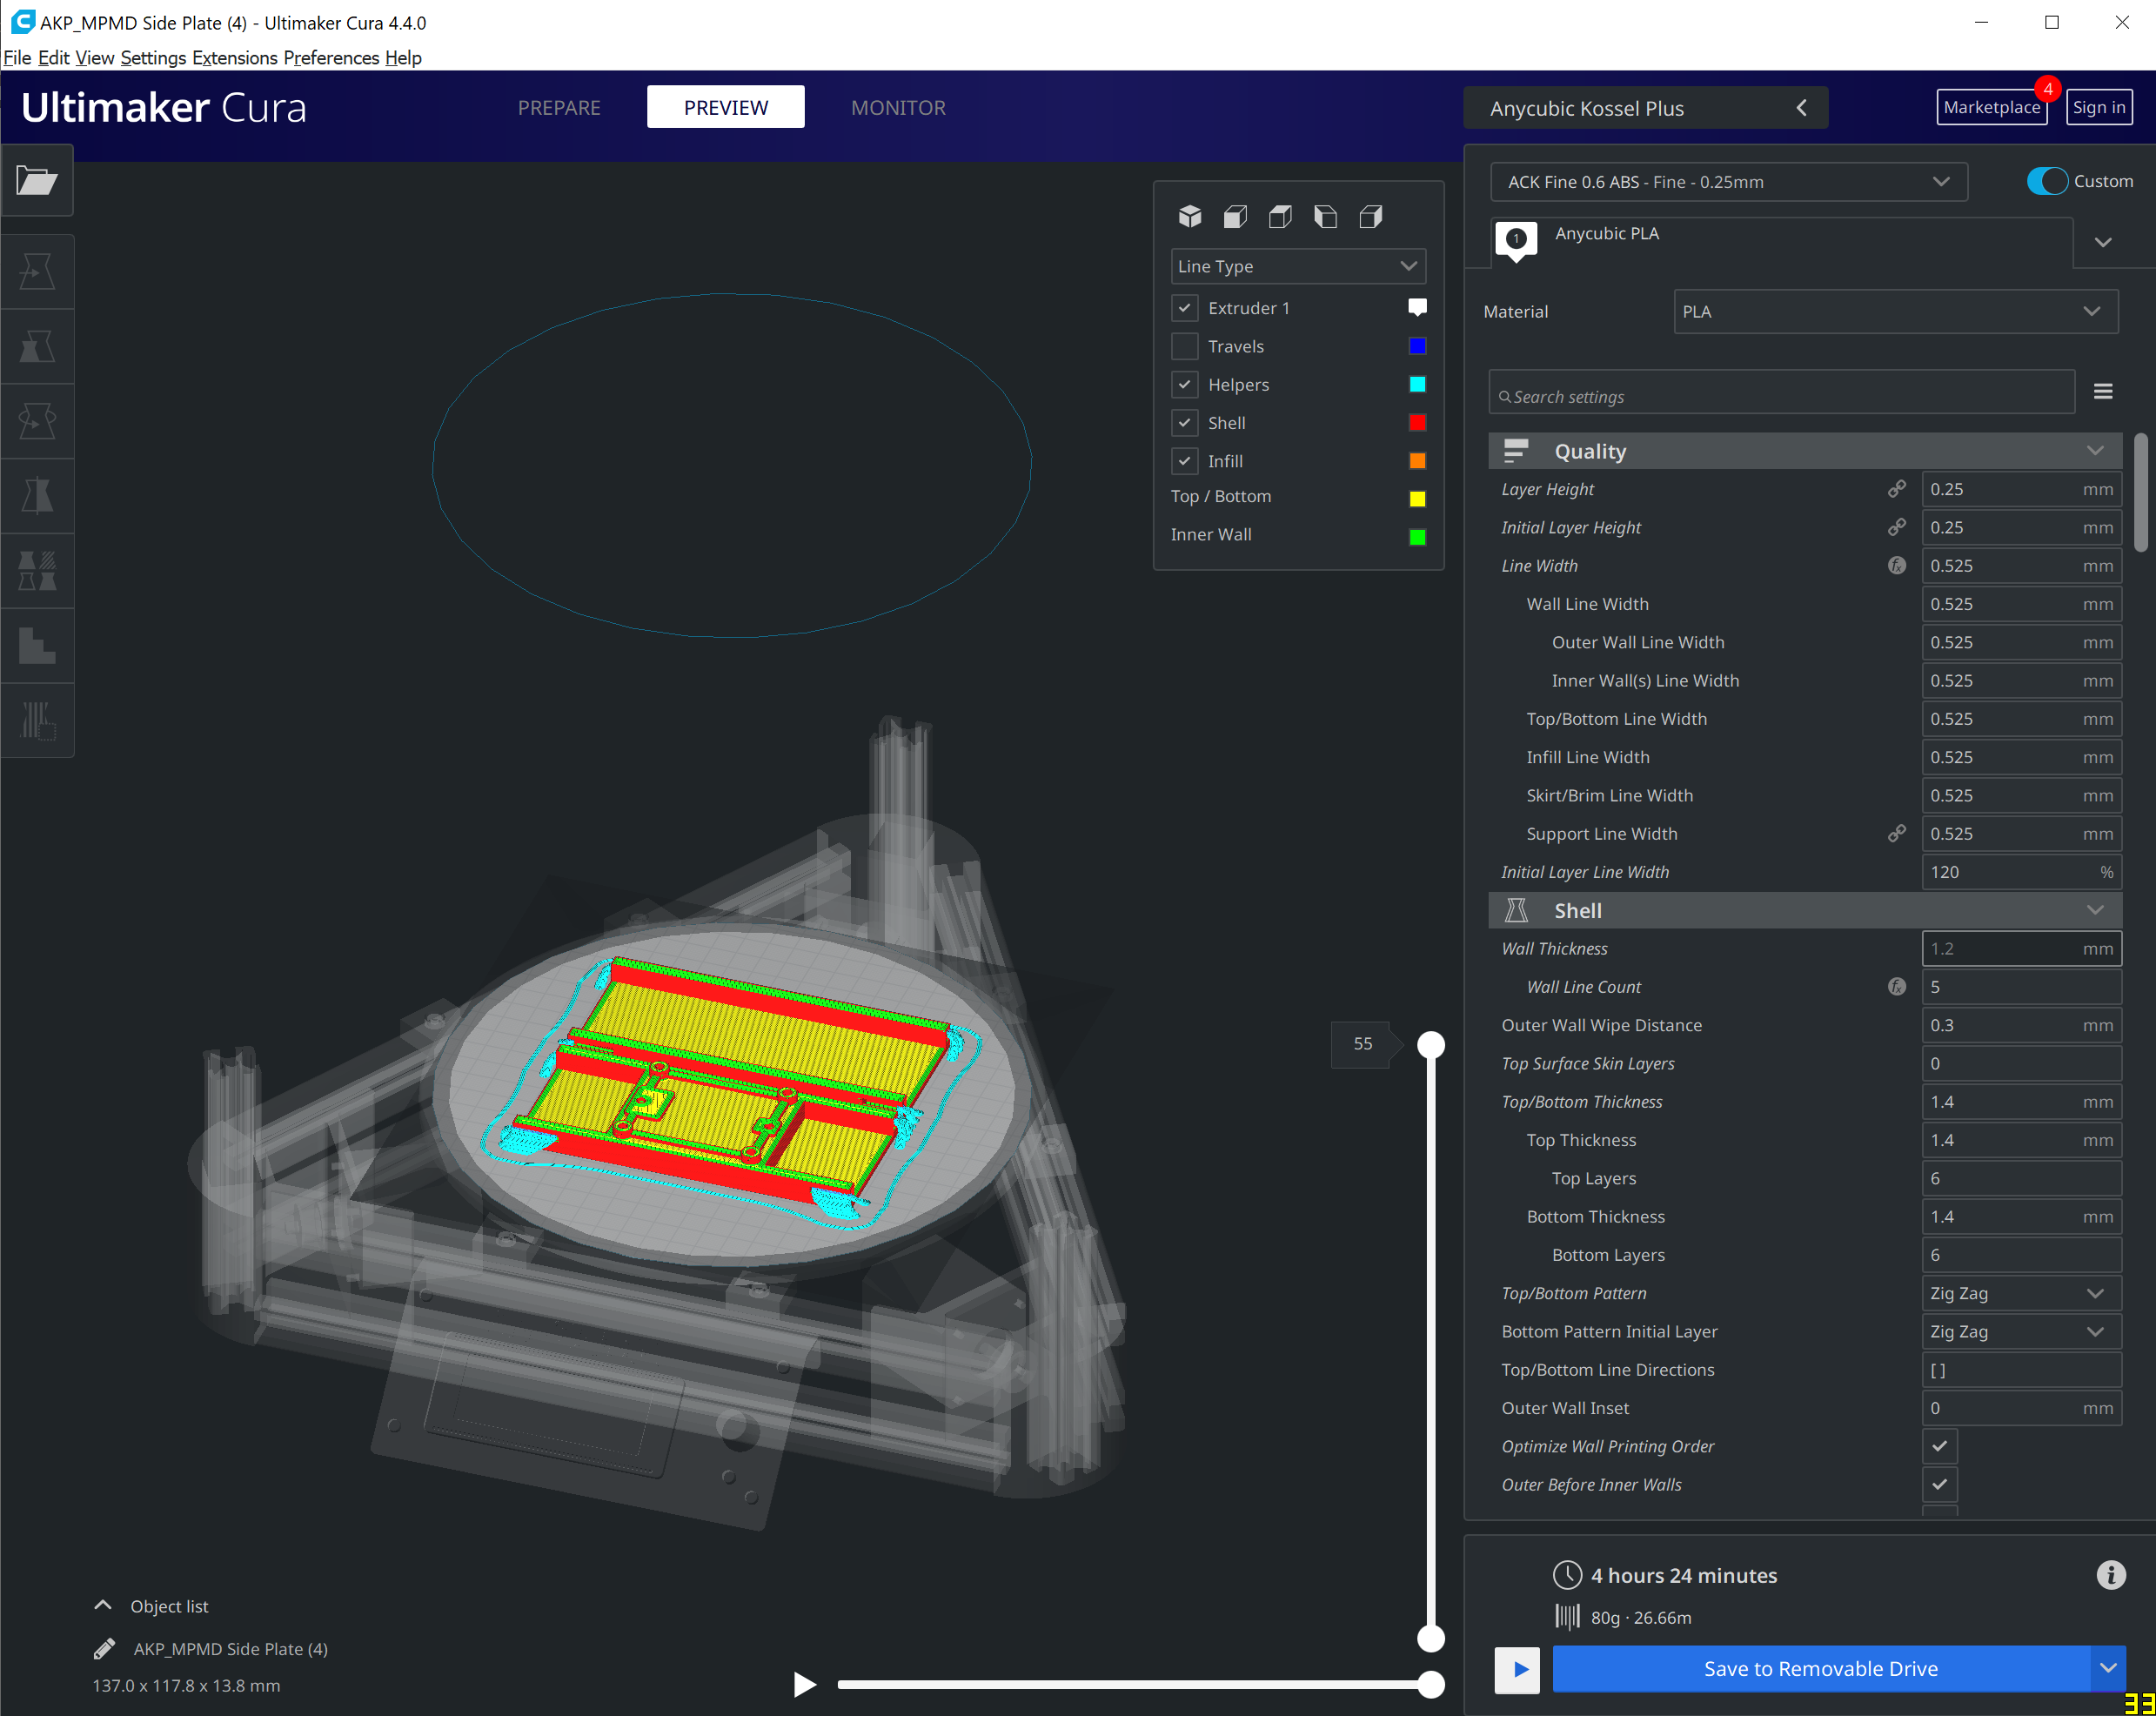The width and height of the screenshot is (2156, 1716).
Task: Open the settings visibility hamburger menu
Action: [2103, 392]
